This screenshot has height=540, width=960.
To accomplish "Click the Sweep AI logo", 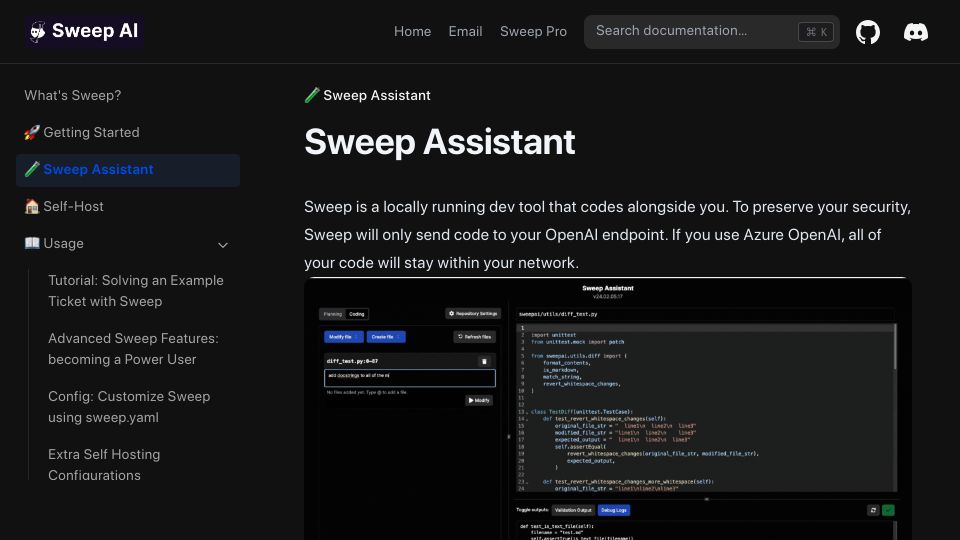I will point(84,31).
